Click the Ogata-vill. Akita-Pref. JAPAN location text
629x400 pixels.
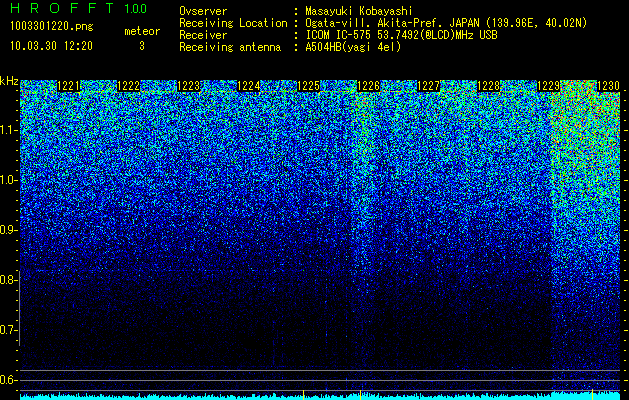tap(446, 23)
